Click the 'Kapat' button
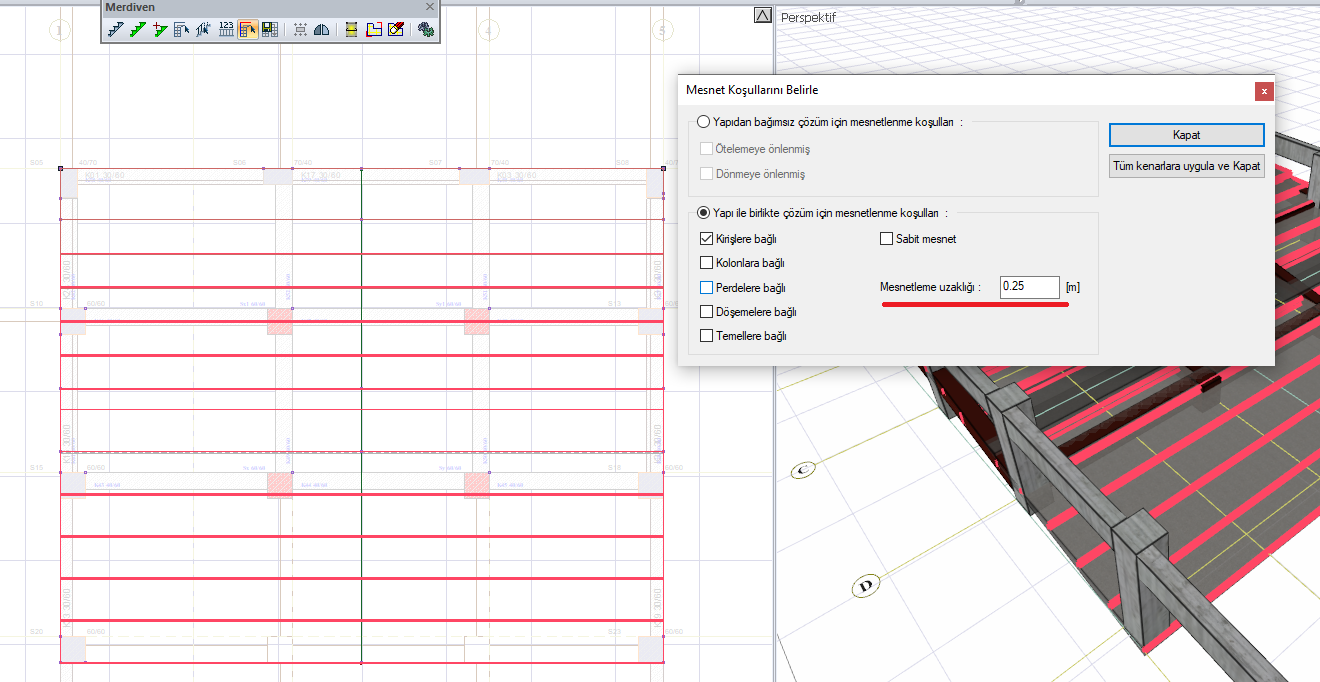This screenshot has height=682, width=1320. click(1187, 135)
